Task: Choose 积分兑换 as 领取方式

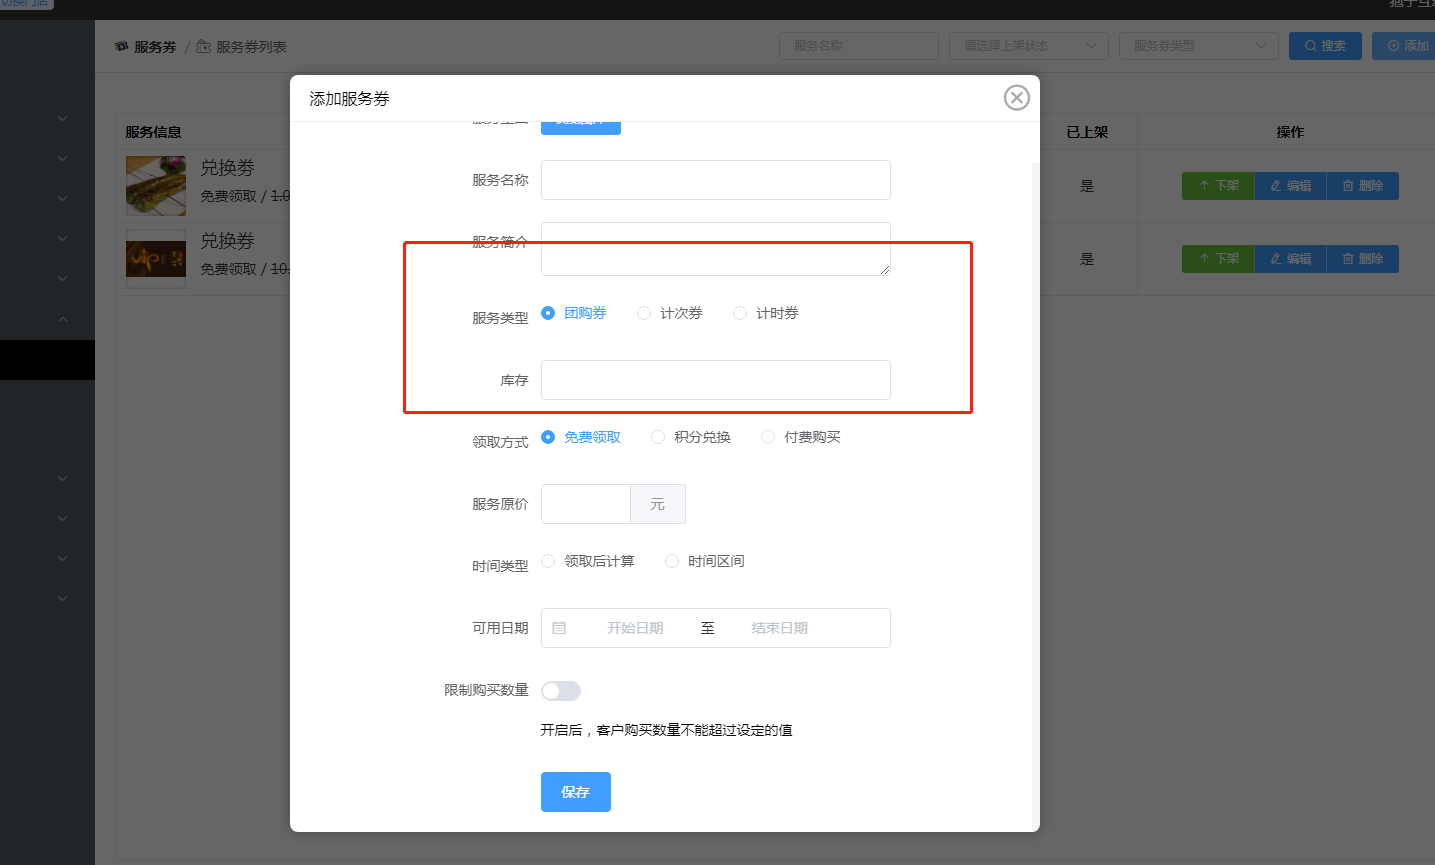Action: [x=691, y=437]
